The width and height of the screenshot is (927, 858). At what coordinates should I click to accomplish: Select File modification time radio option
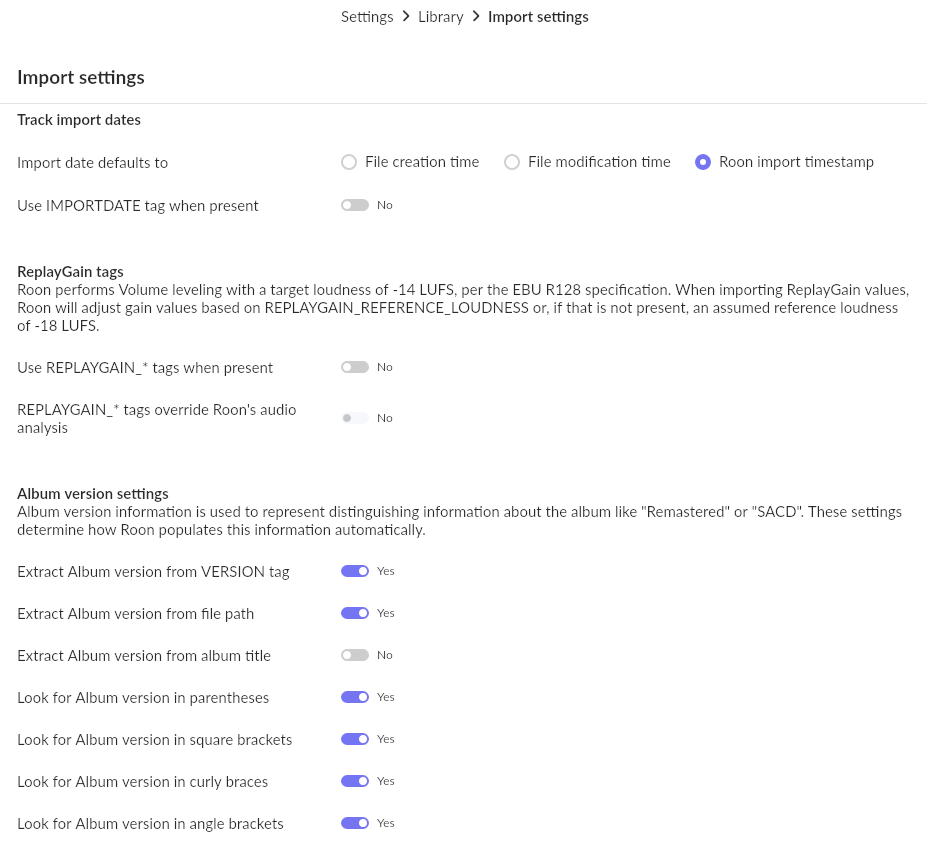click(x=512, y=162)
